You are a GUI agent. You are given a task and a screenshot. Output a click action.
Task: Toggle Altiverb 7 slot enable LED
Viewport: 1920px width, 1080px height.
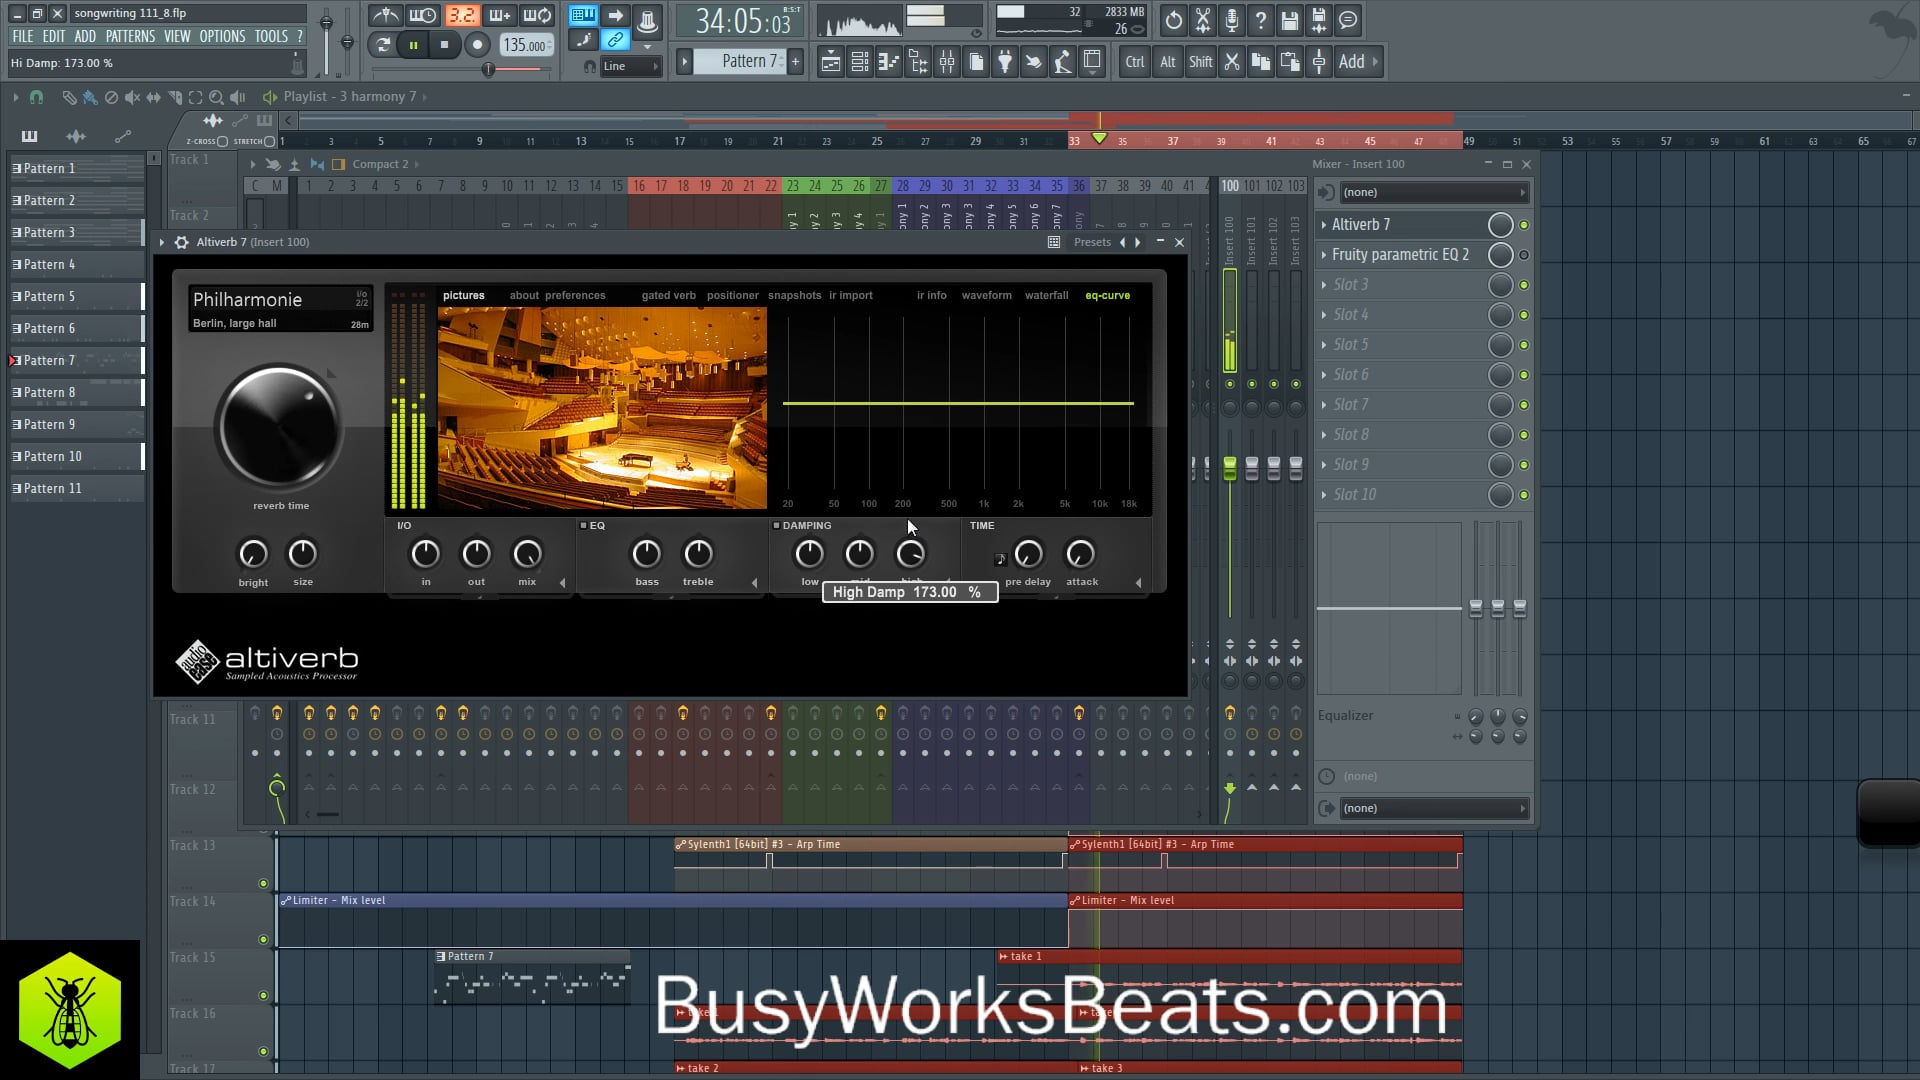pos(1524,225)
